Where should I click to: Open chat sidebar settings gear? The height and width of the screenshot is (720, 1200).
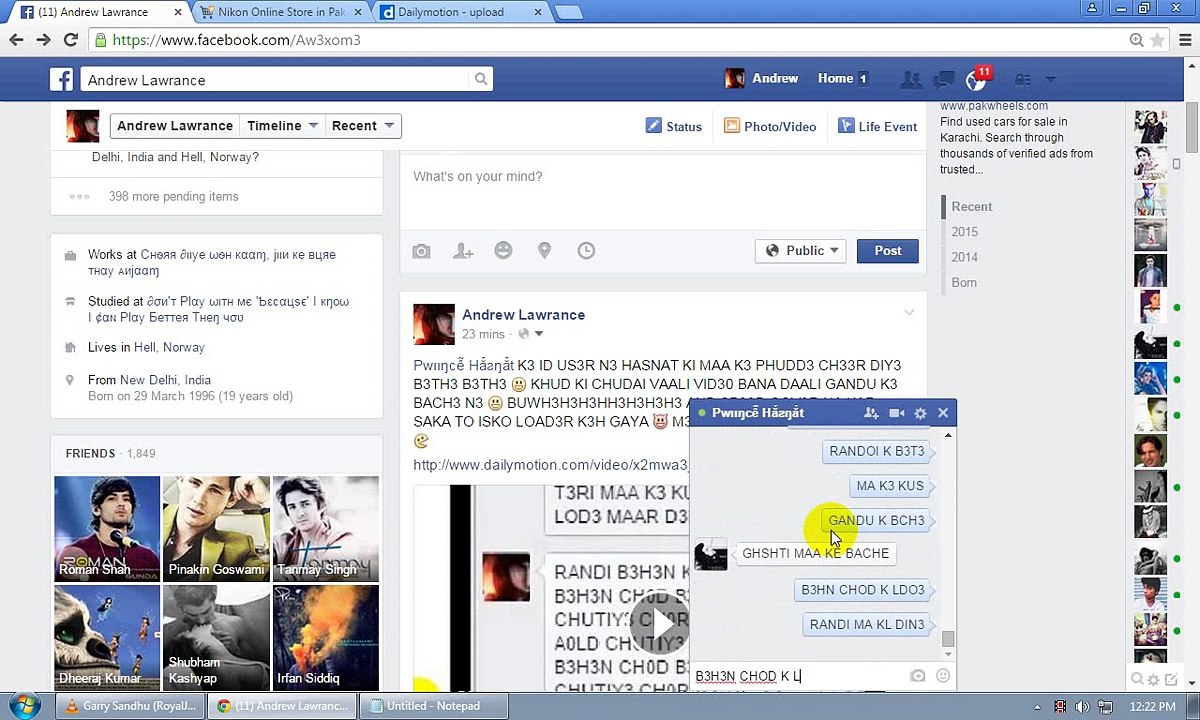pyautogui.click(x=1155, y=680)
